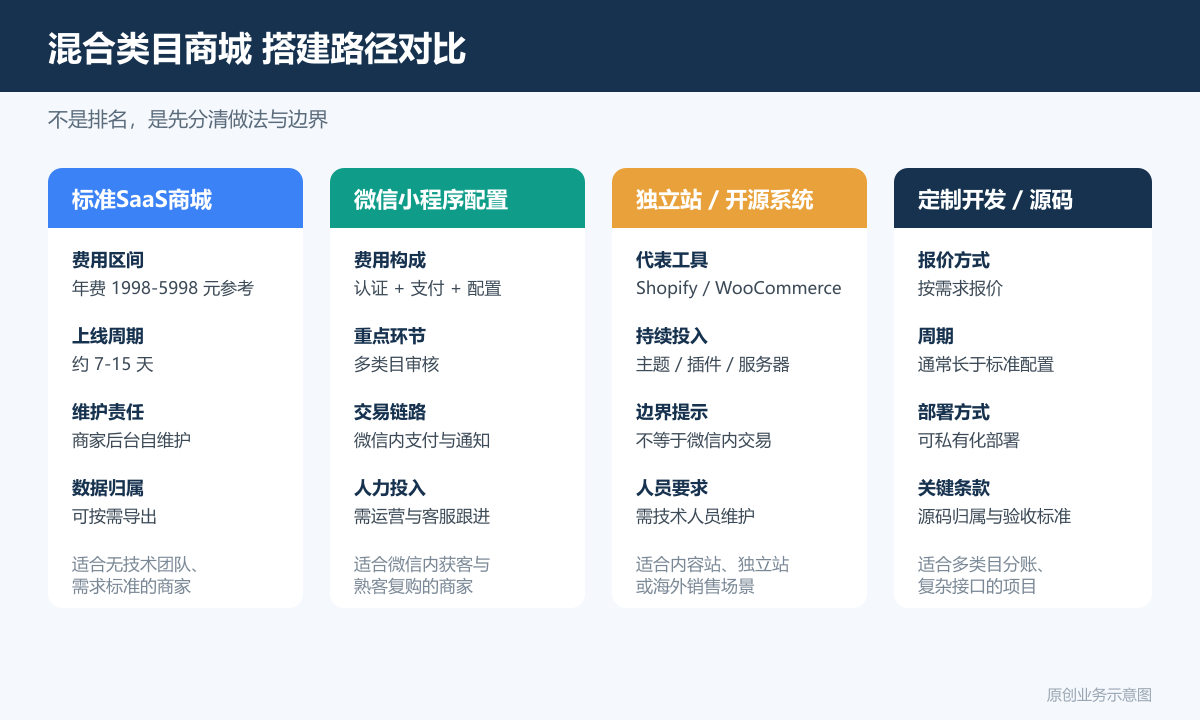Click the 人力投入 label
This screenshot has height=720, width=1200.
(x=390, y=488)
